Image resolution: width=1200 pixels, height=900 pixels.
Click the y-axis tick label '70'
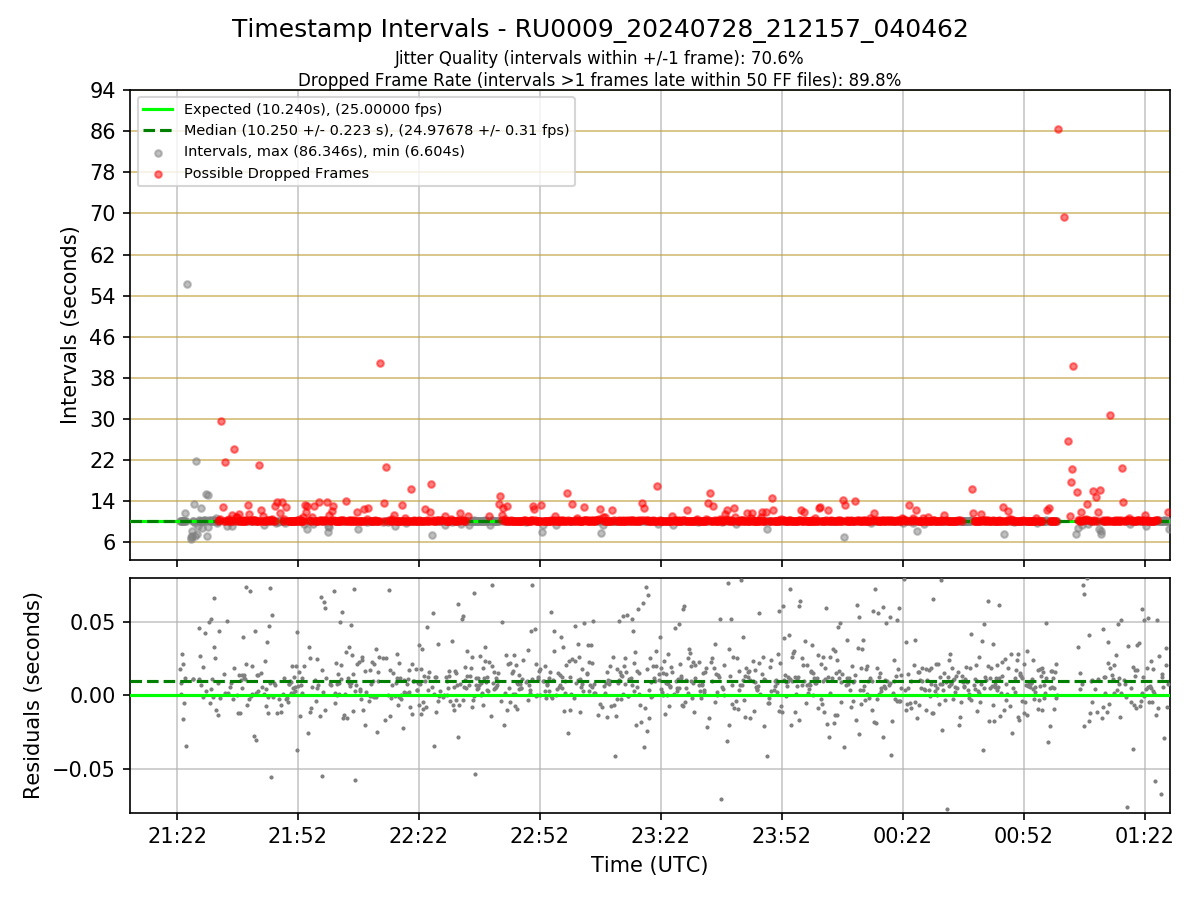point(104,213)
